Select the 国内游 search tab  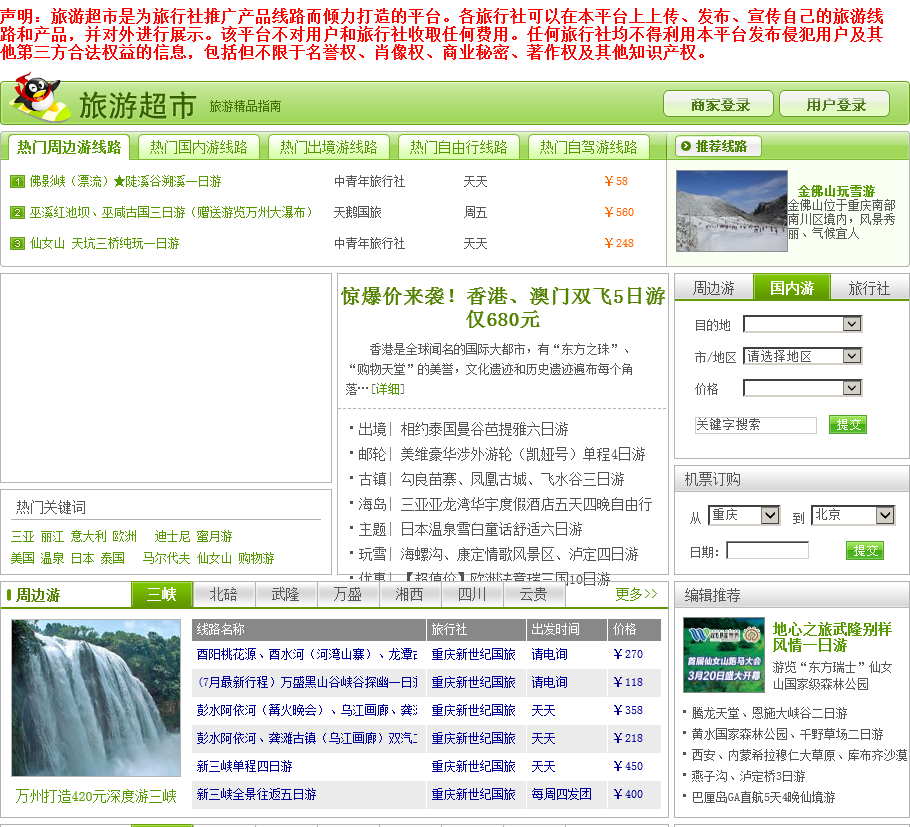tap(792, 287)
